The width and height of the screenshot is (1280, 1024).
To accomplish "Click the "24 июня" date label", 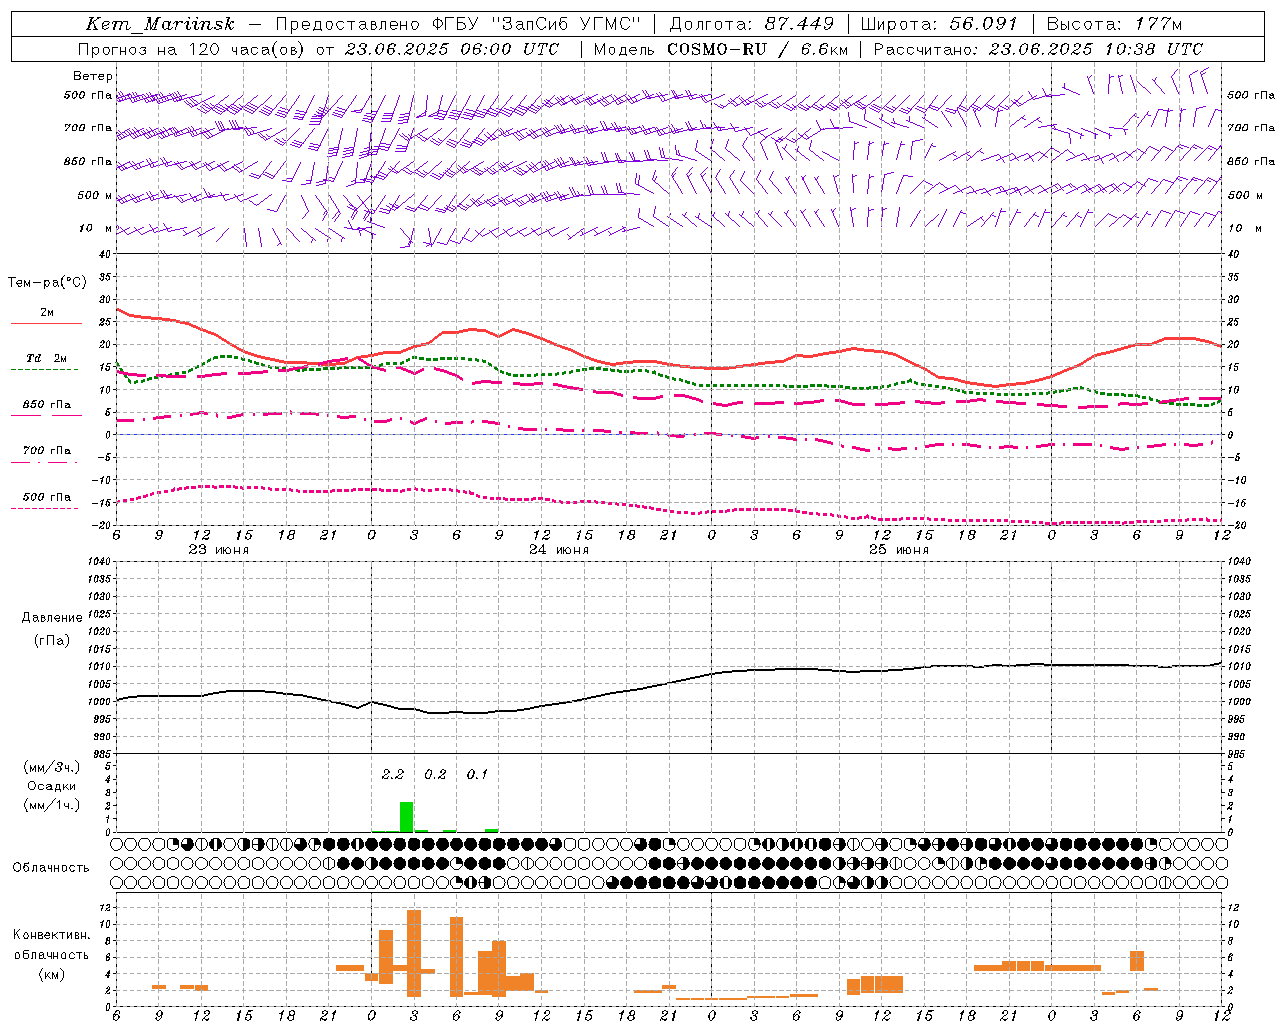I will pos(559,550).
